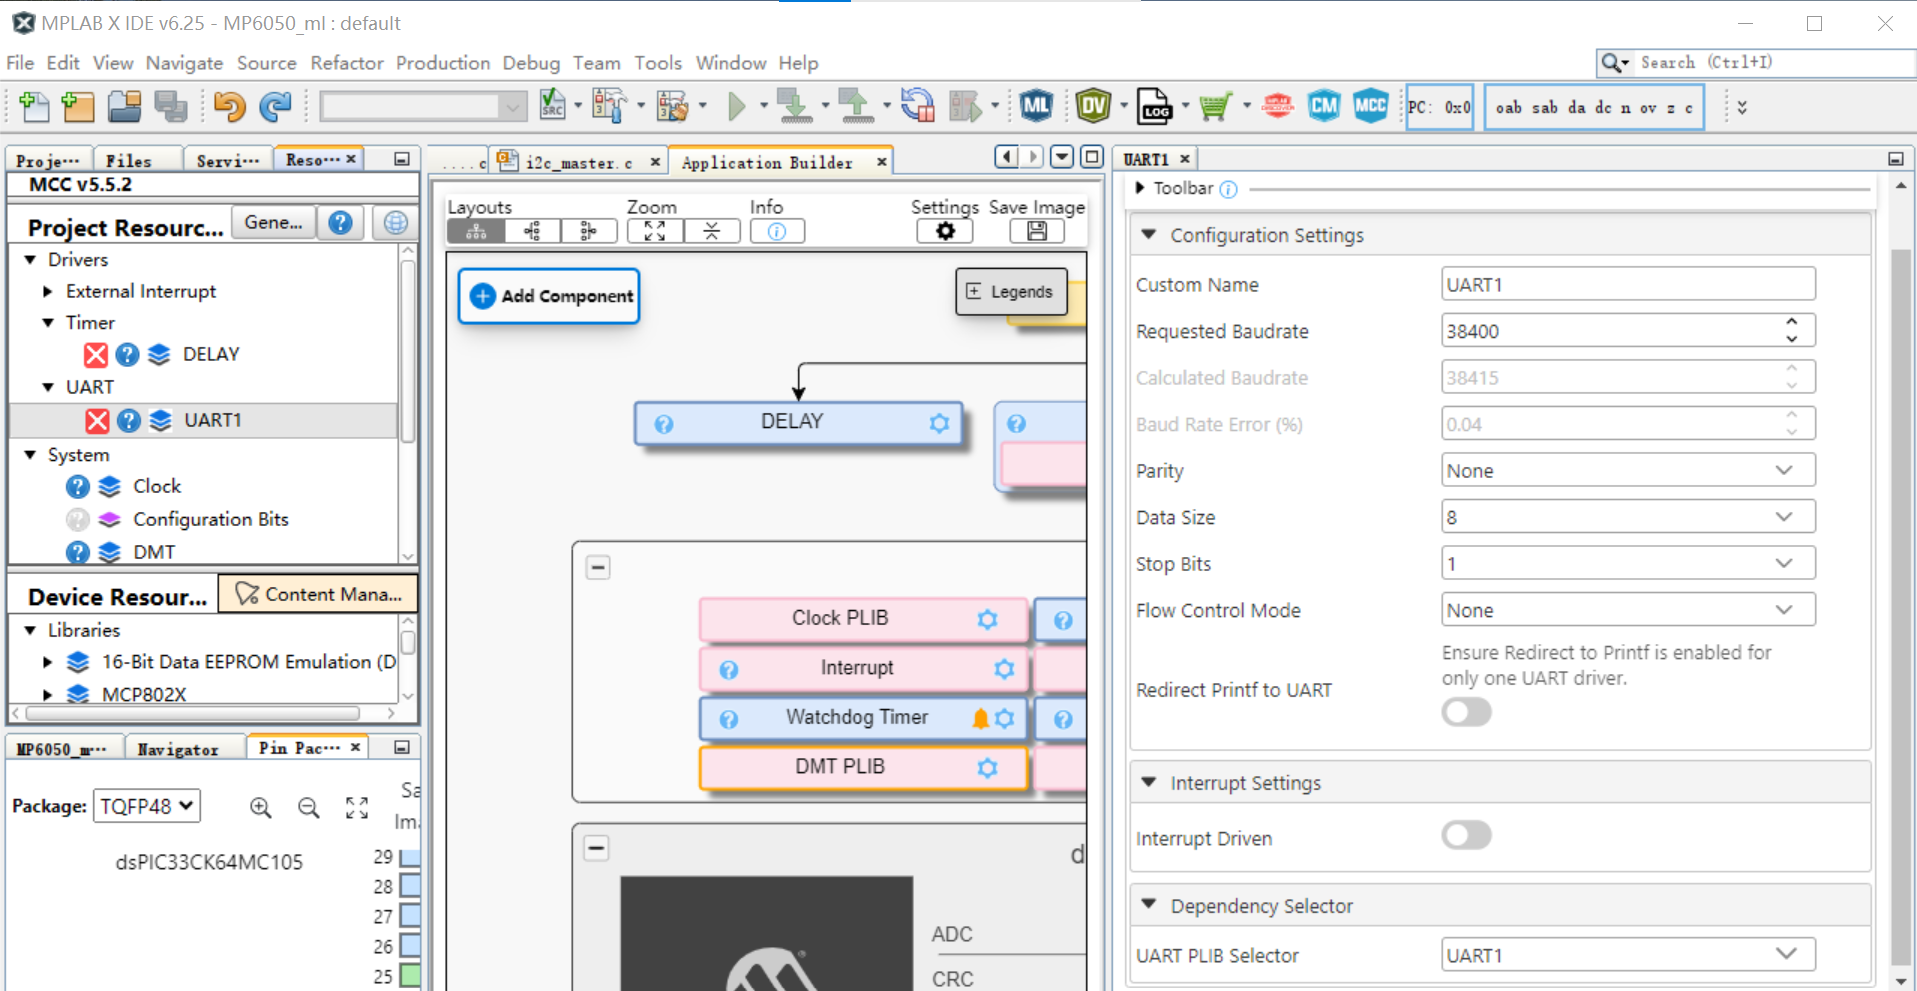The image size is (1917, 991).
Task: Open the LOG icon
Action: tap(1155, 105)
